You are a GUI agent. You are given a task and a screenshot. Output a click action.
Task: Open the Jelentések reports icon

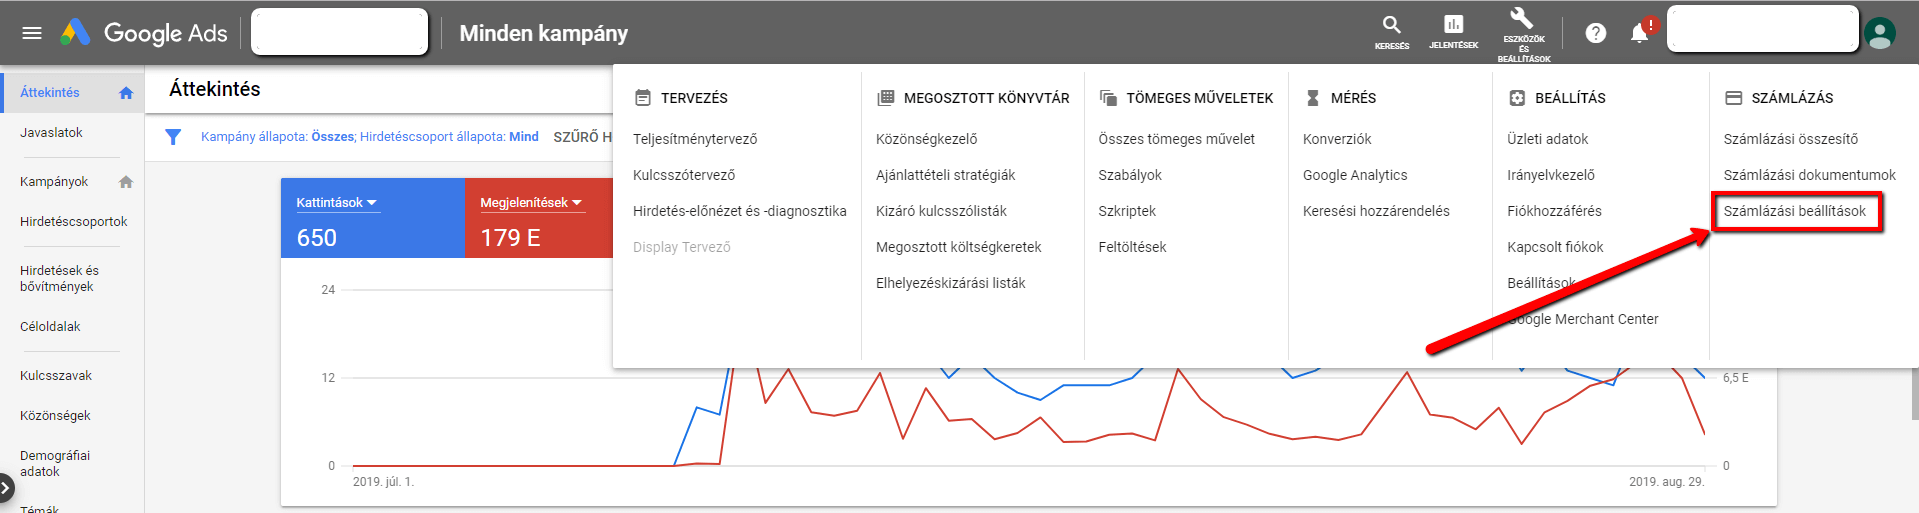[1453, 31]
